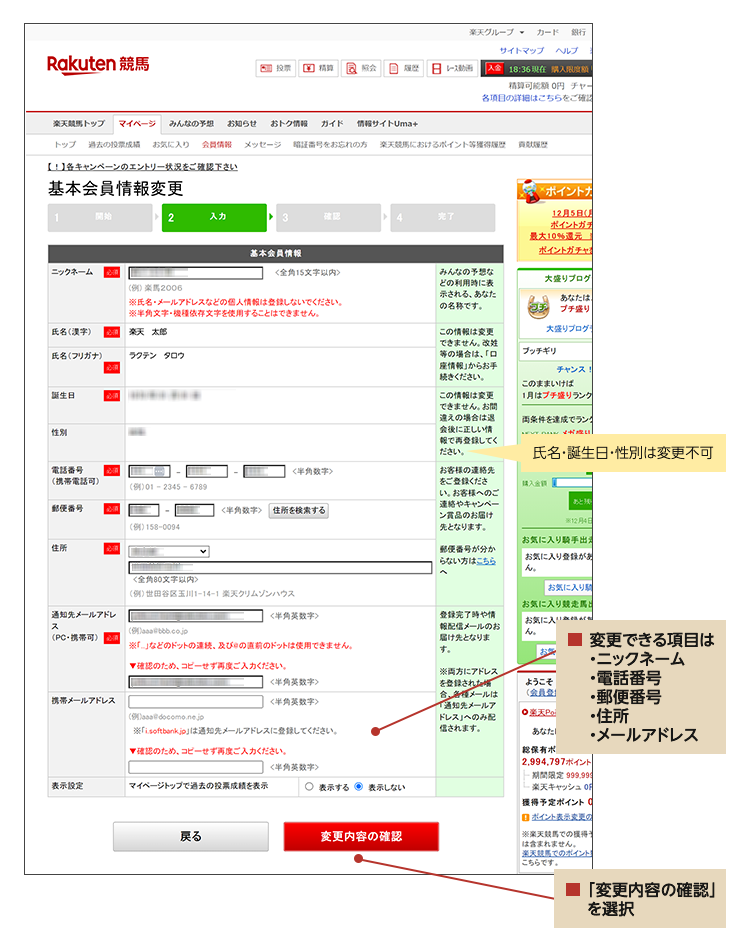Click the ニックネーム input field
The height and width of the screenshot is (952, 750).
click(x=196, y=273)
